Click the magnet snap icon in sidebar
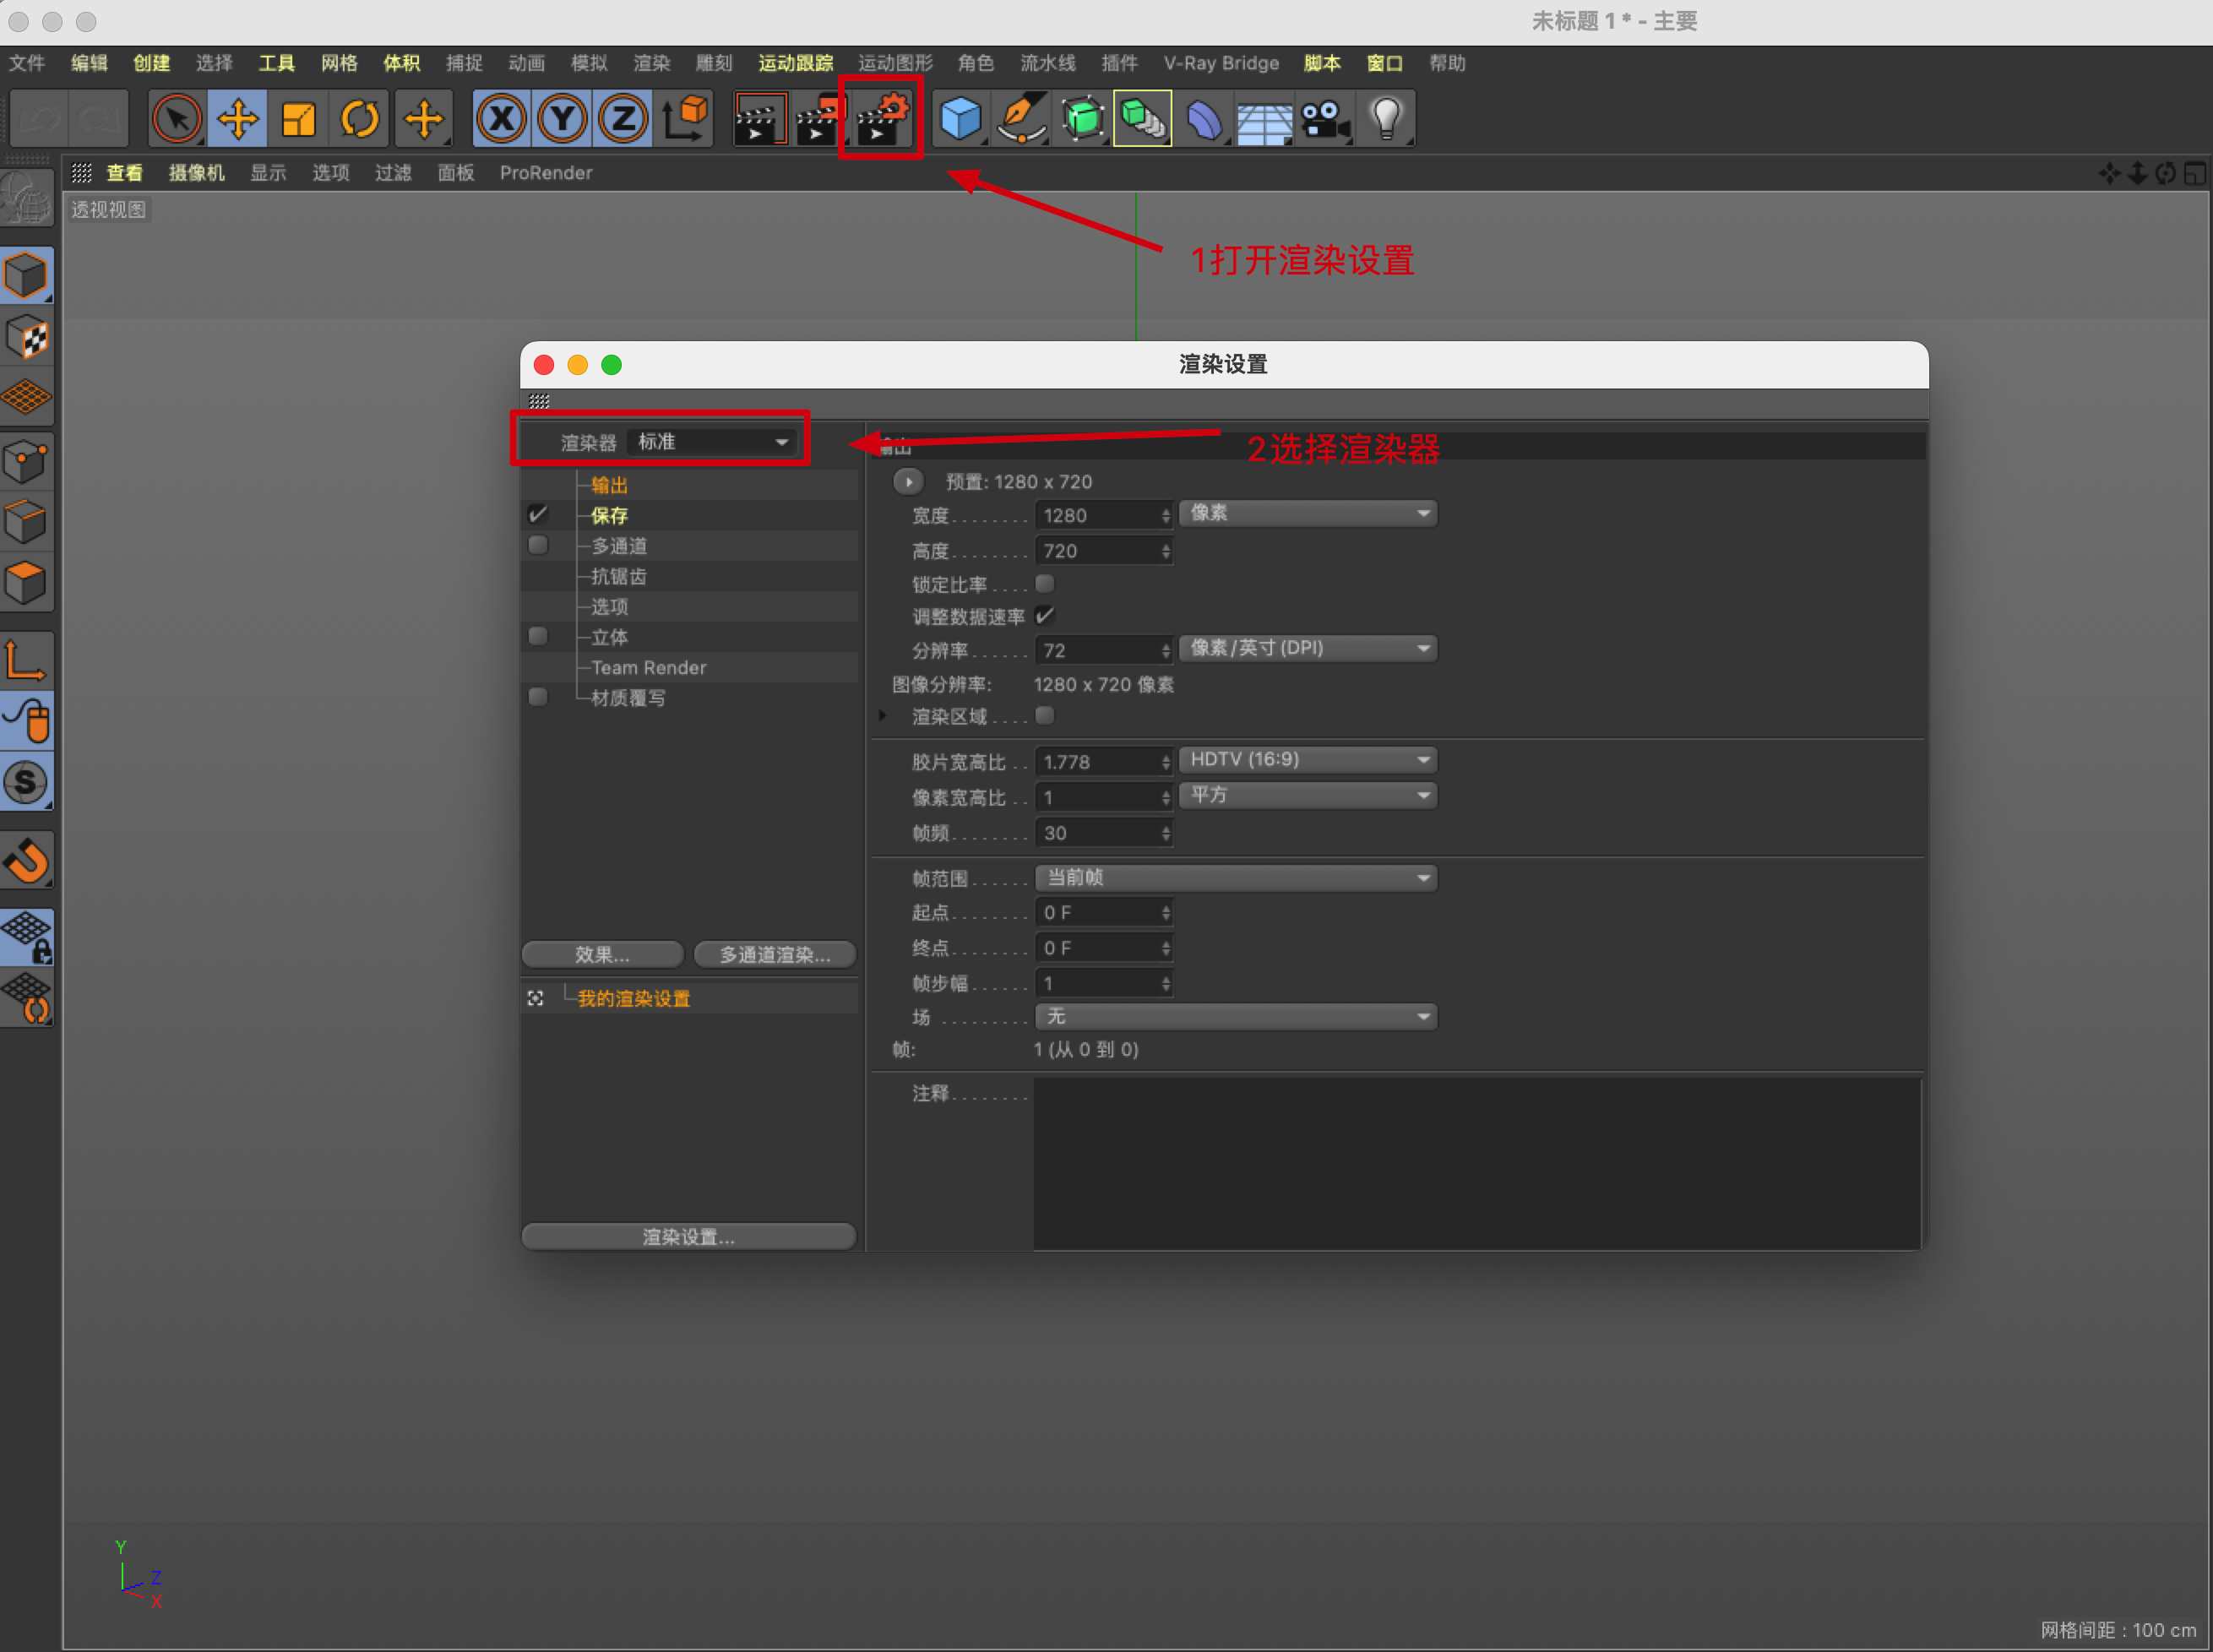2213x1652 pixels. [x=27, y=860]
